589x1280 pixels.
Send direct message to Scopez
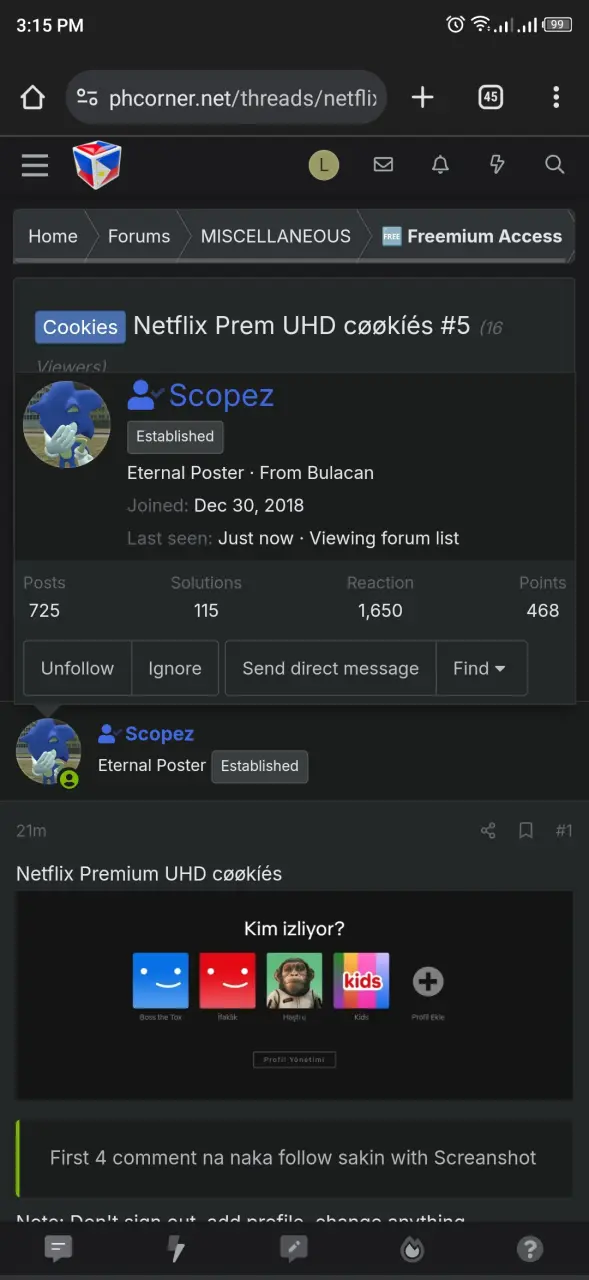330,668
